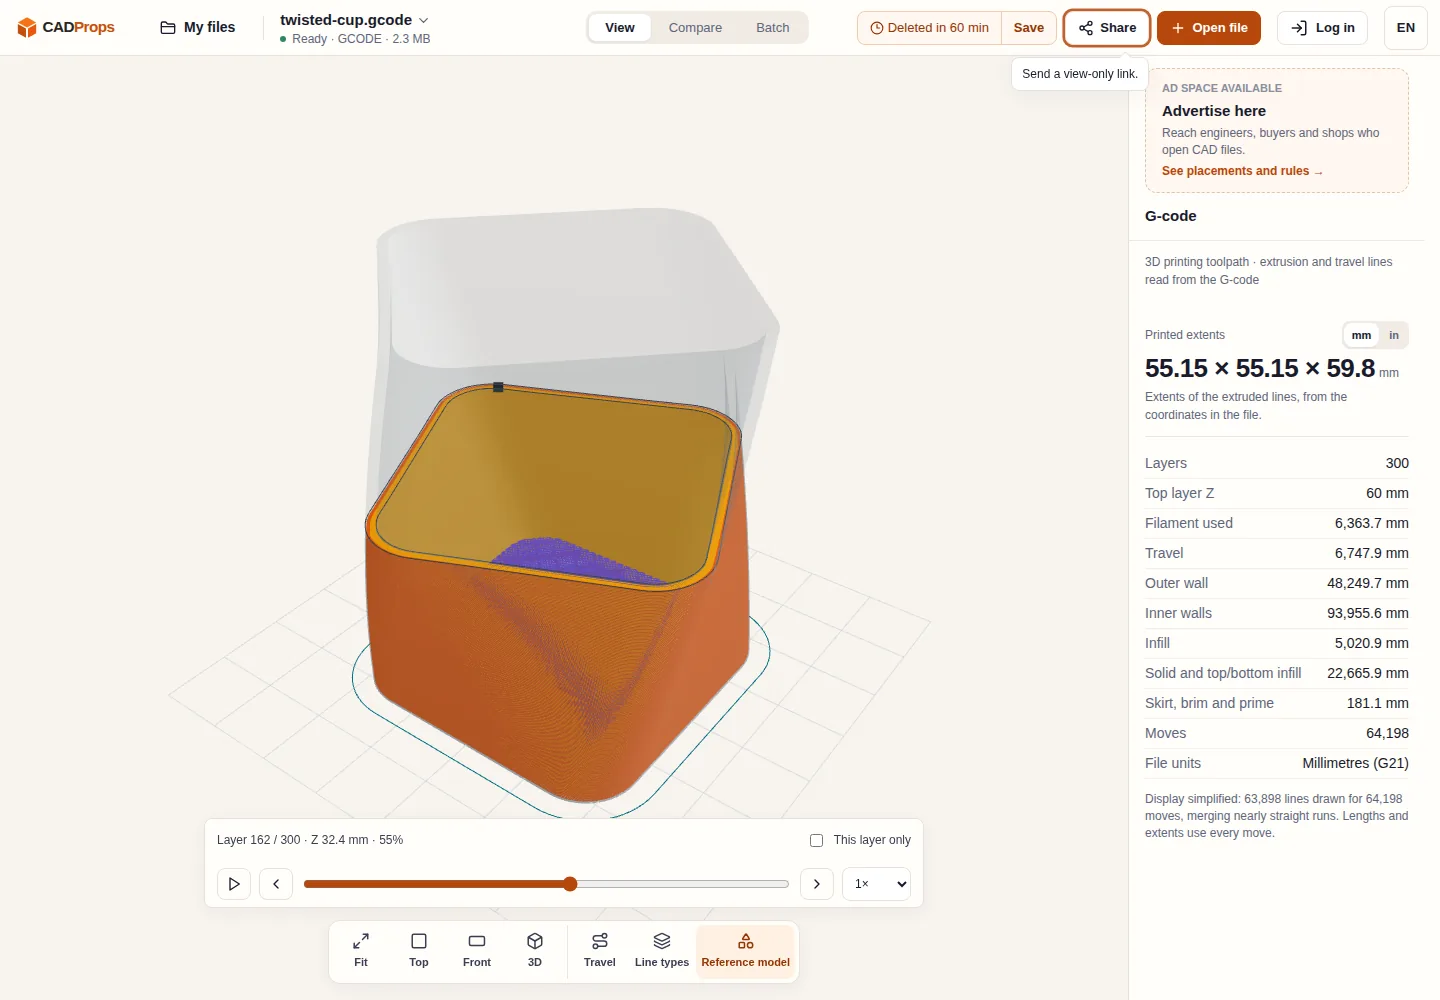Open My files folder
1440x1000 pixels.
click(198, 27)
